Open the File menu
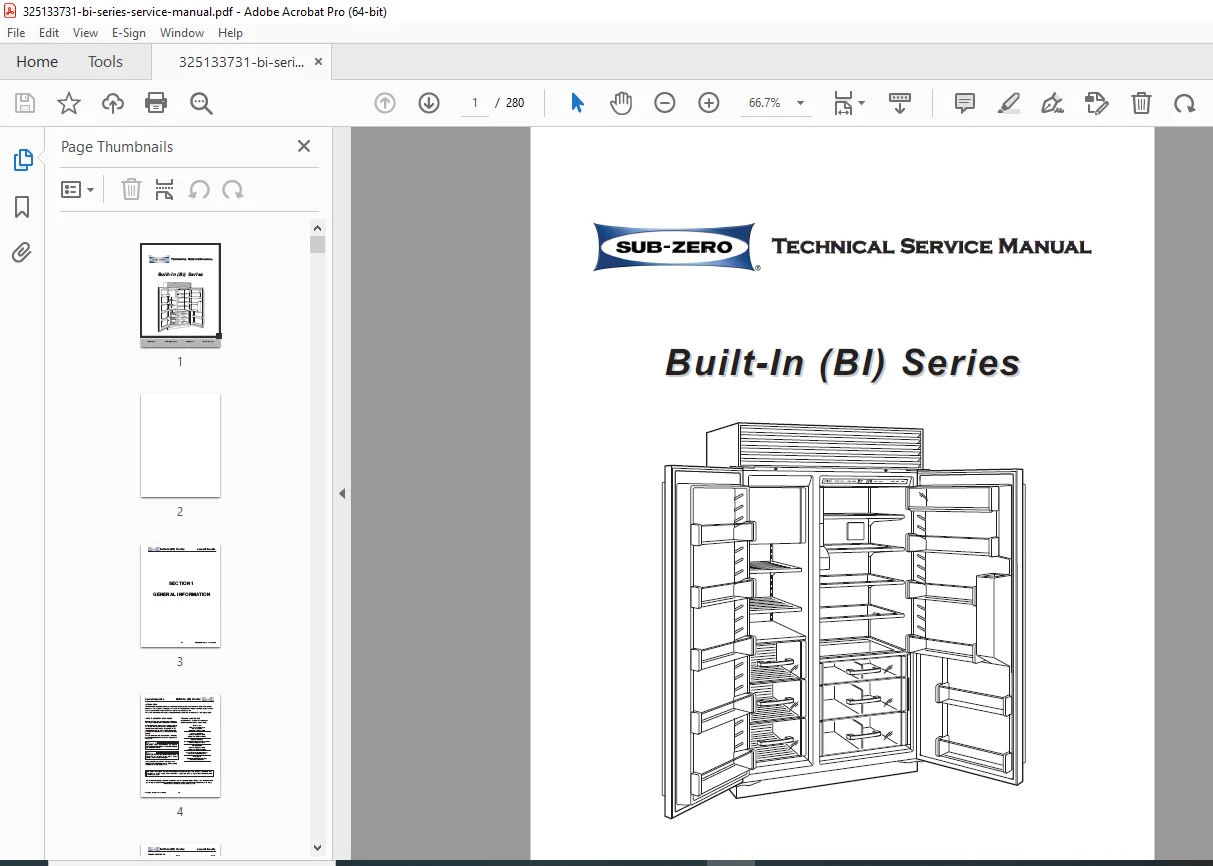This screenshot has height=866, width=1213. [16, 33]
